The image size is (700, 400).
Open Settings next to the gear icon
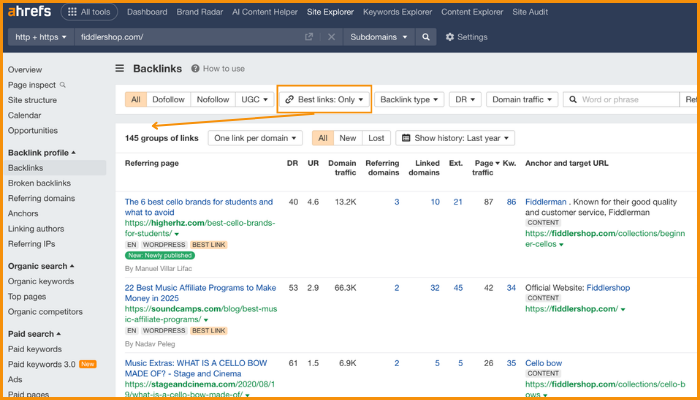pyautogui.click(x=467, y=37)
